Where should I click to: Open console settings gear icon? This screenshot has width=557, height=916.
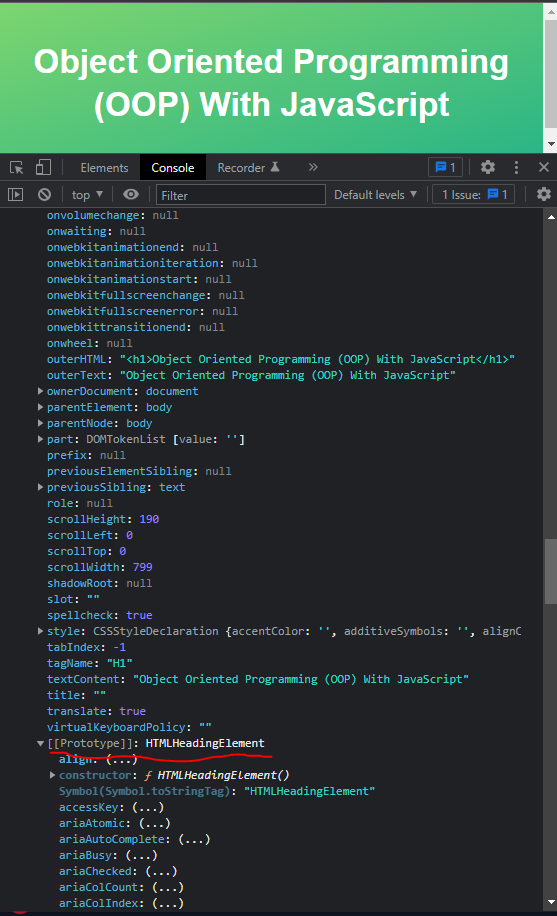pyautogui.click(x=544, y=195)
